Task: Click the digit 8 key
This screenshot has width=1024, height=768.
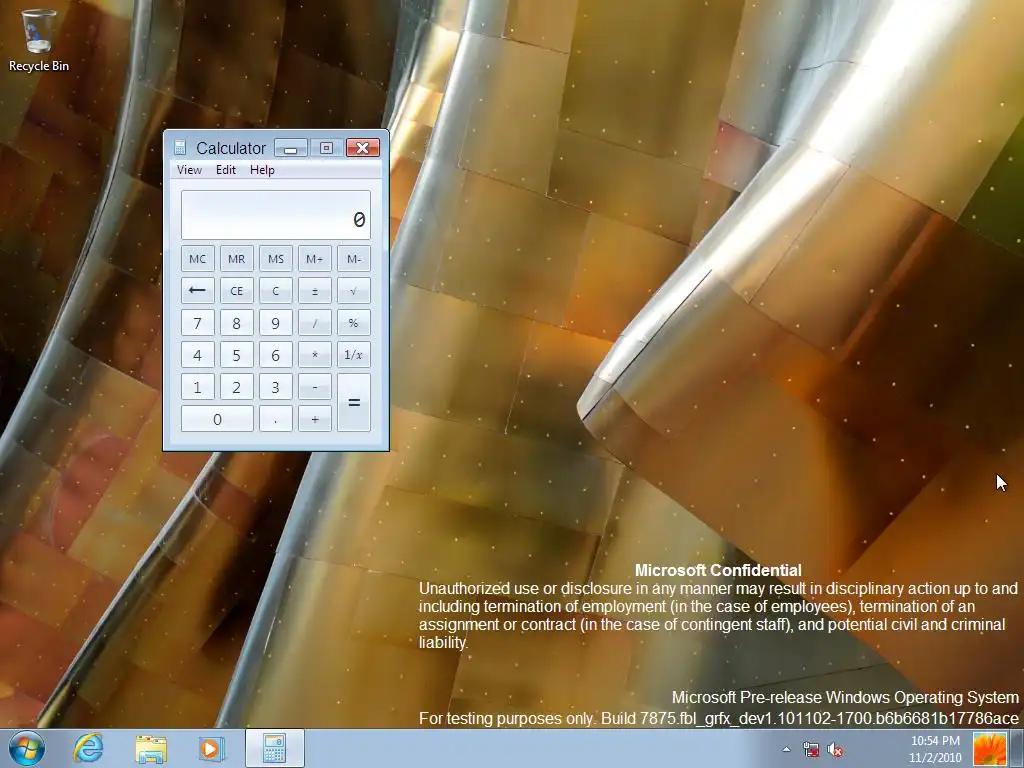Action: [x=236, y=323]
